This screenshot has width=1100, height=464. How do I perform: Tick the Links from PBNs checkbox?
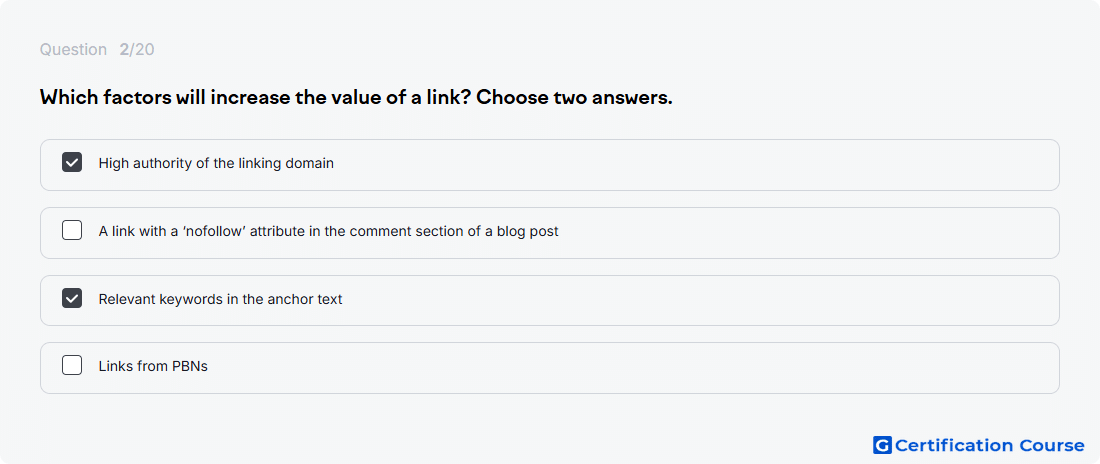[x=72, y=366]
